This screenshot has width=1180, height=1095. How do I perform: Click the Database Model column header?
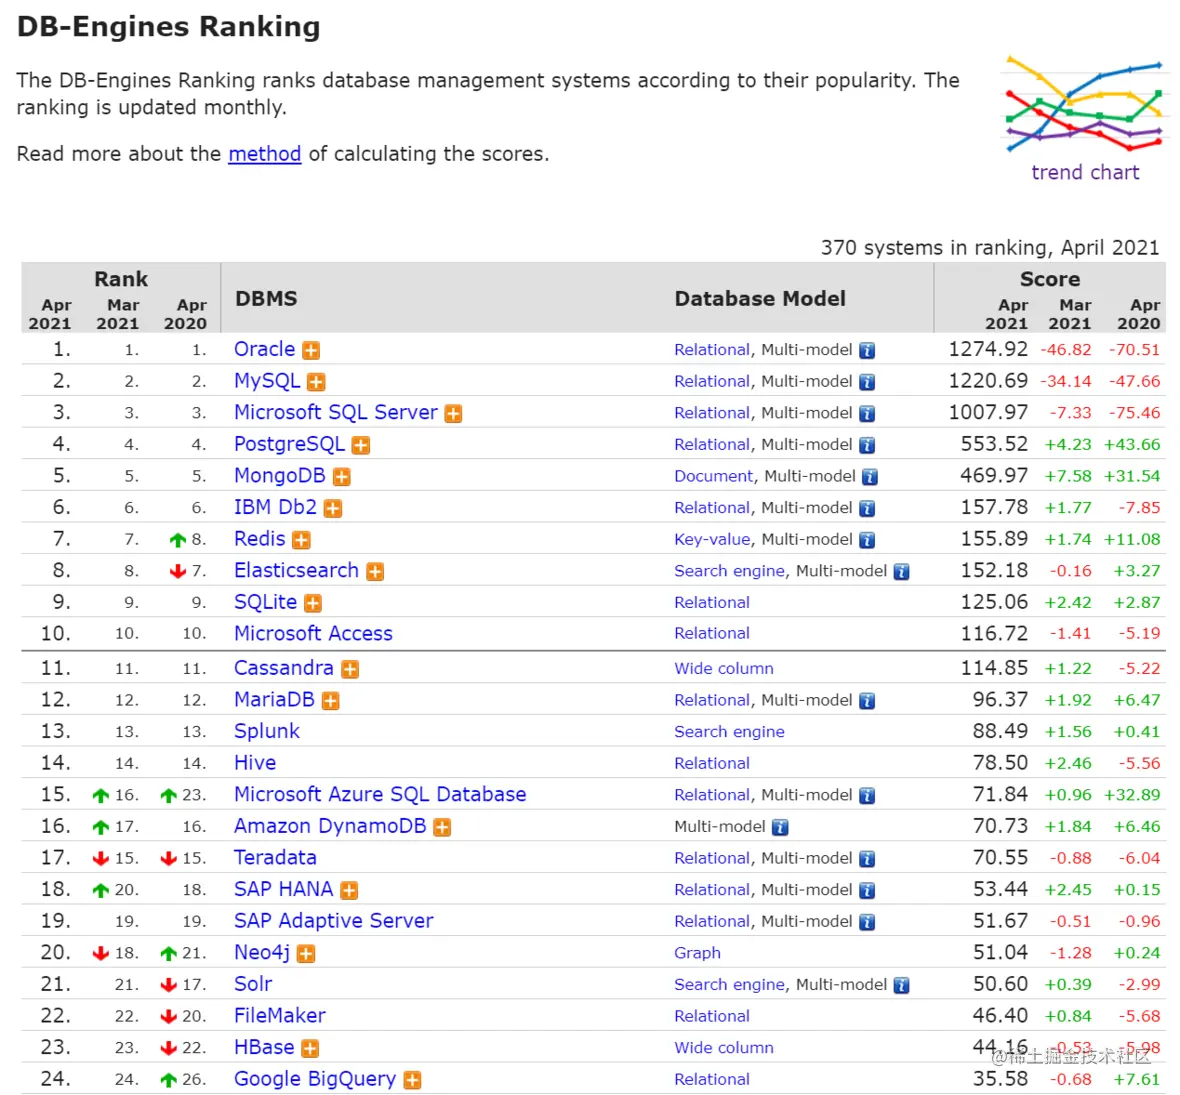760,299
